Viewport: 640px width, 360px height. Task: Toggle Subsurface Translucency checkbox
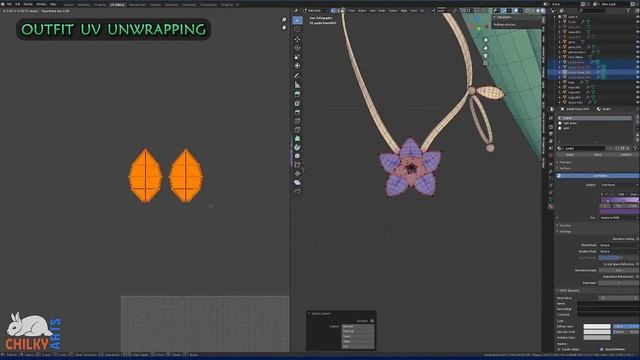[638, 277]
